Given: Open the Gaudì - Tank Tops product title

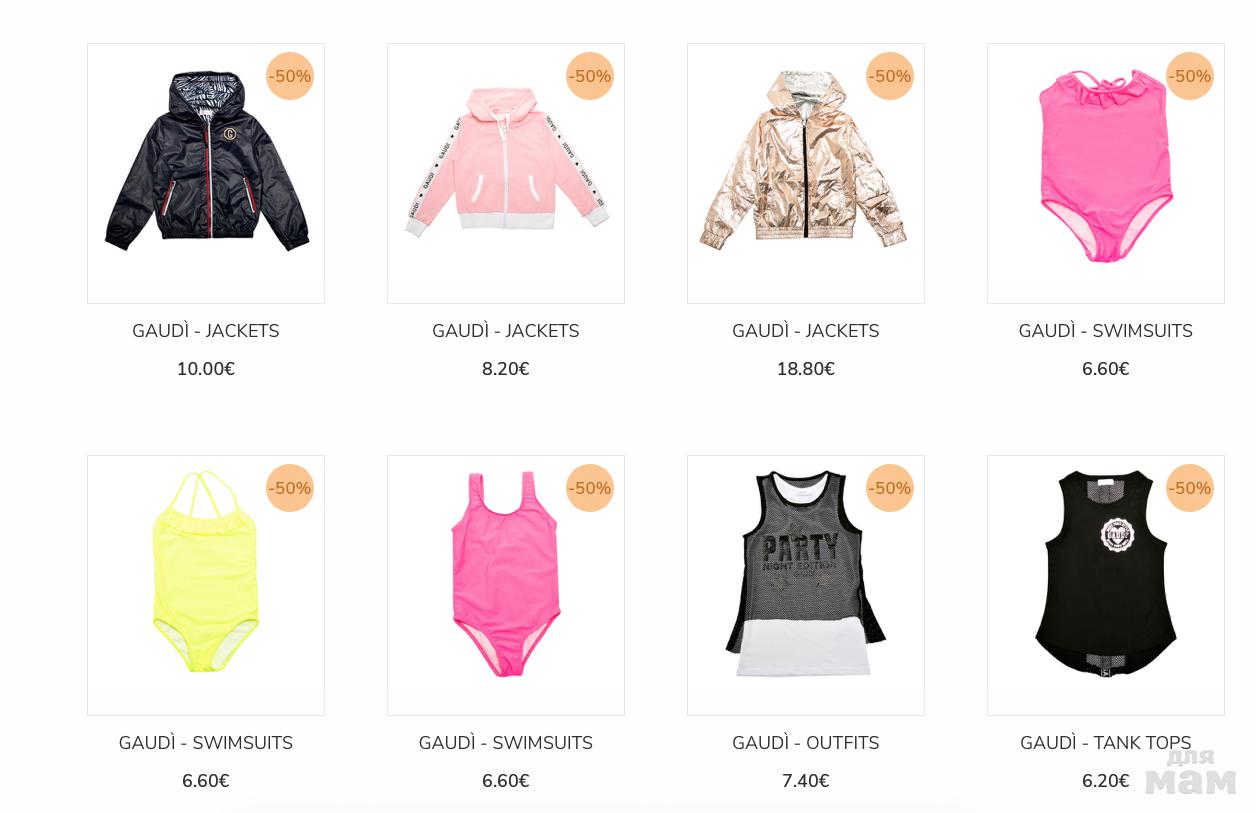Looking at the screenshot, I should point(1106,743).
